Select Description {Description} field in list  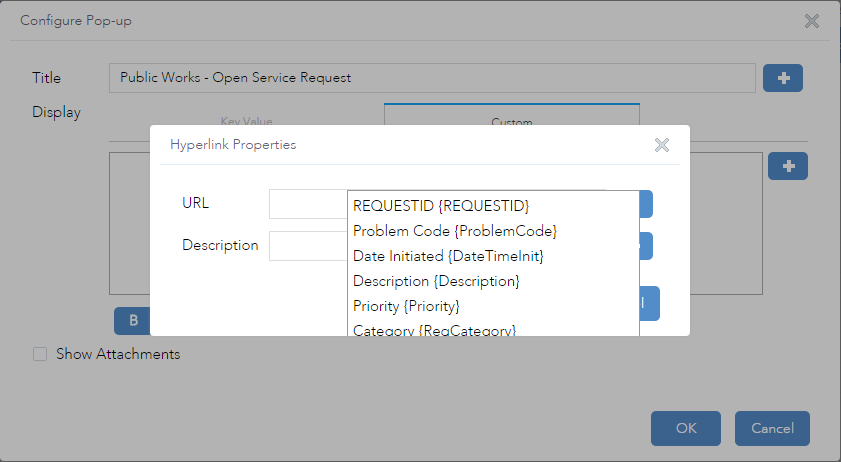coord(436,281)
